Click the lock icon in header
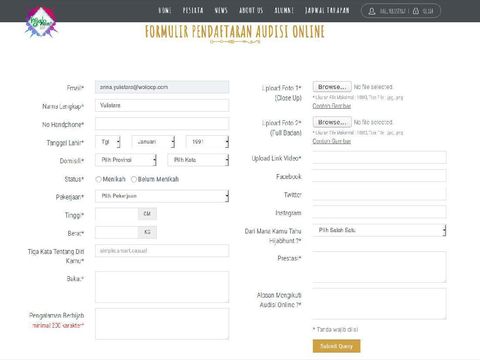 pyautogui.click(x=416, y=11)
